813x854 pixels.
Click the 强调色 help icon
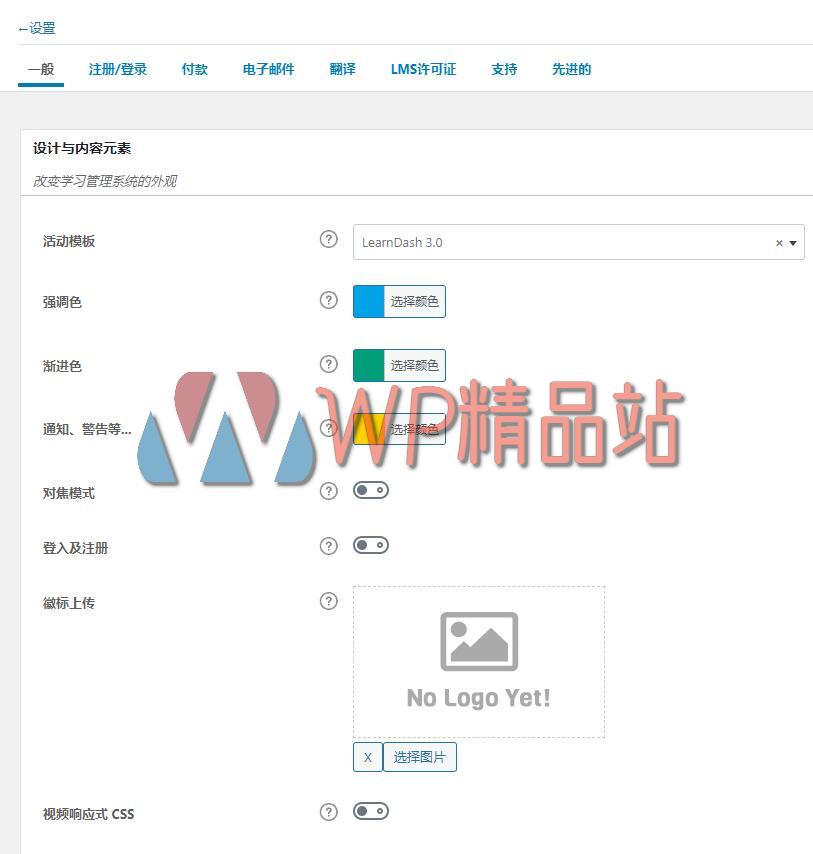click(x=328, y=299)
